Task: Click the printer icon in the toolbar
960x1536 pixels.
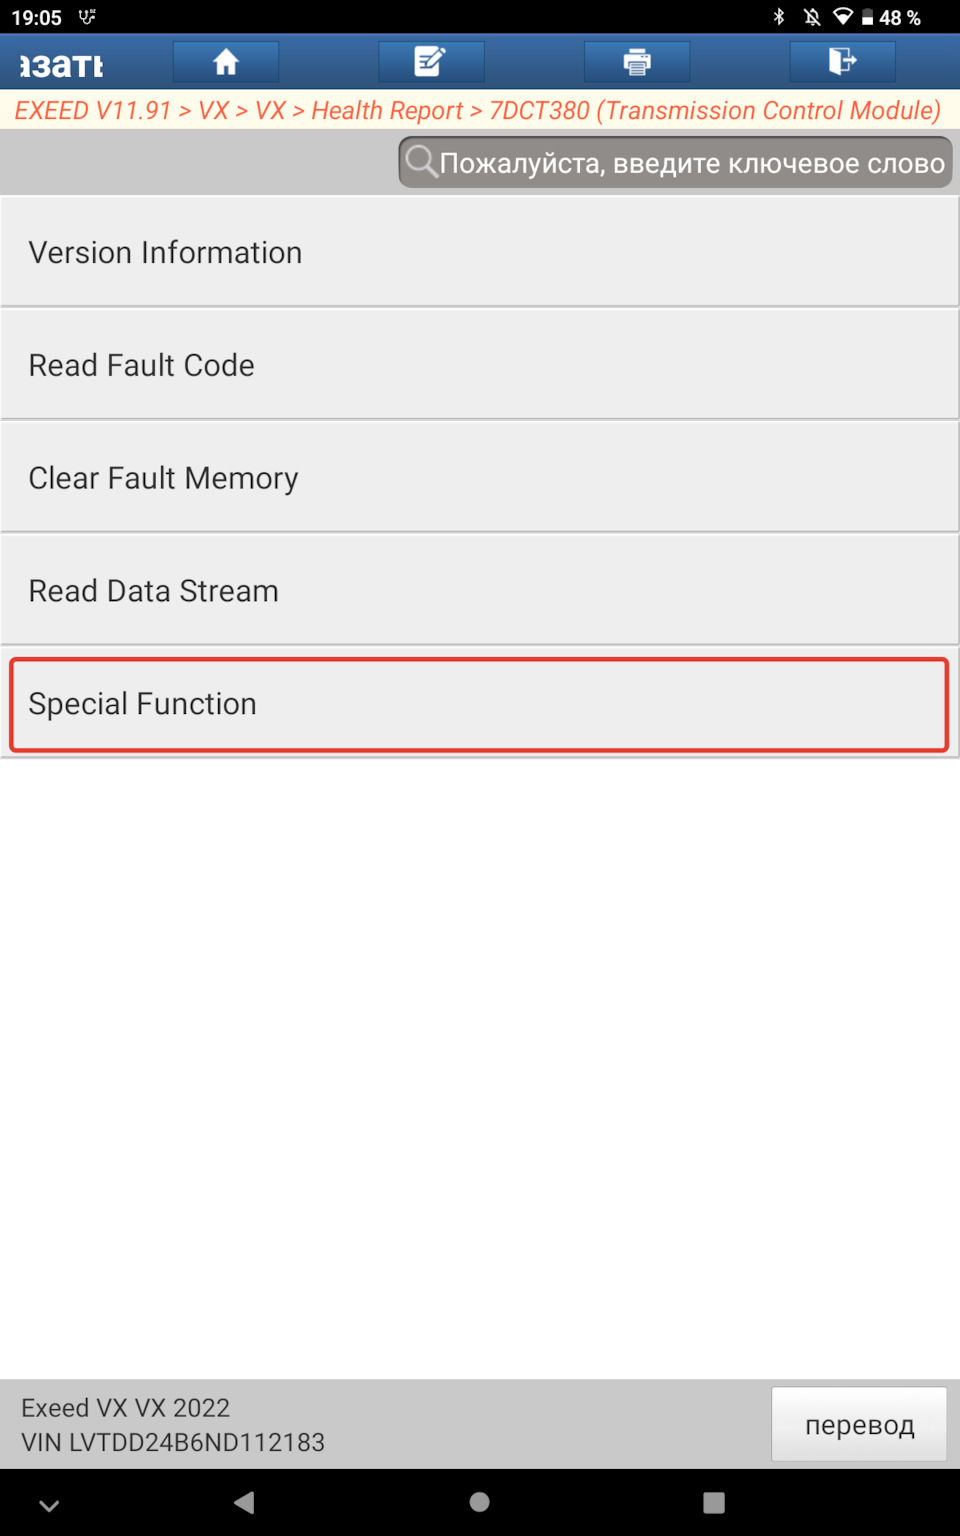Action: 637,62
